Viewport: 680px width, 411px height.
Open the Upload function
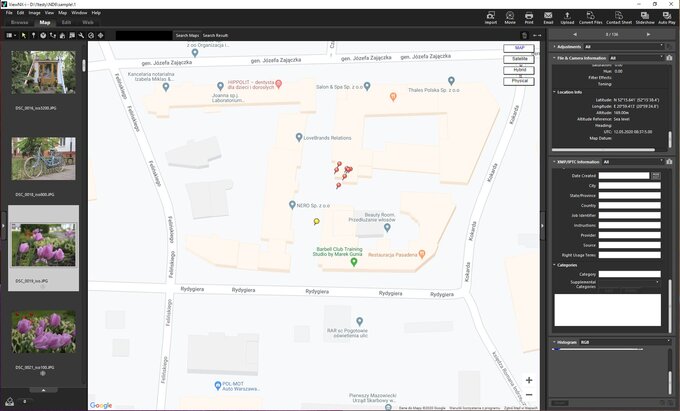567,18
